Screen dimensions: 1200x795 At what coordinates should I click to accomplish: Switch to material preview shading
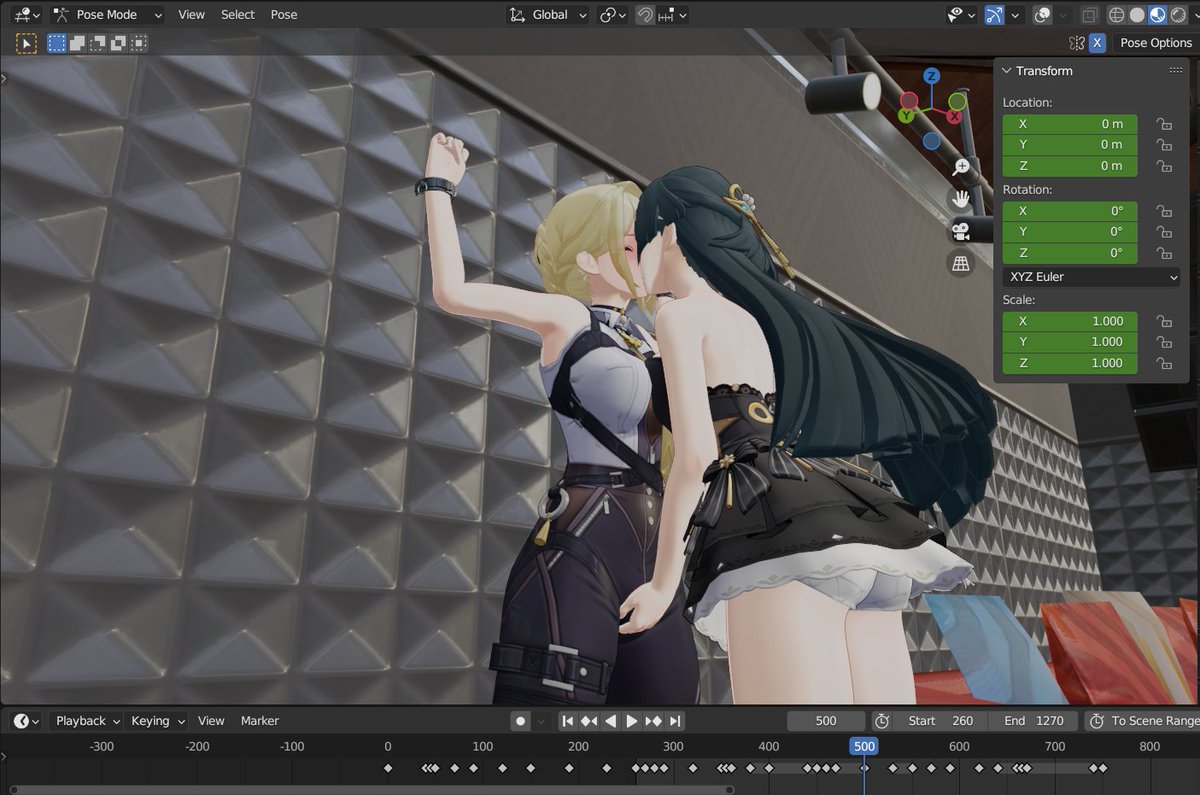[1157, 15]
